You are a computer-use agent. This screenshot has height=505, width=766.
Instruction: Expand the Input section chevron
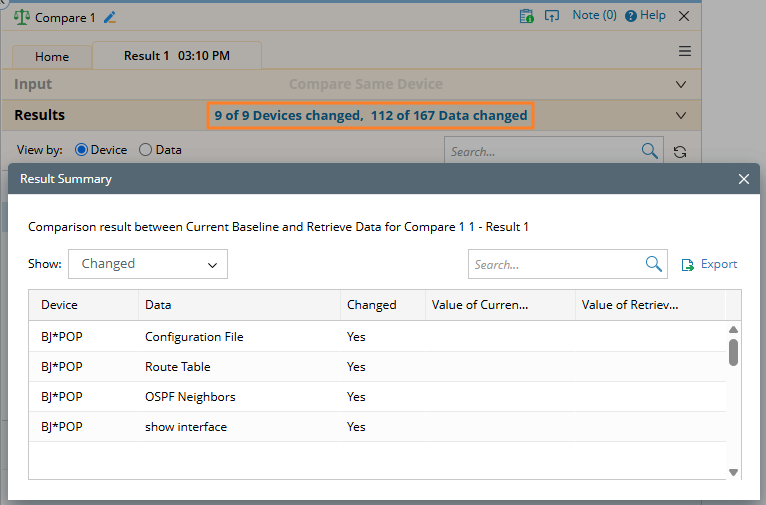(x=681, y=85)
